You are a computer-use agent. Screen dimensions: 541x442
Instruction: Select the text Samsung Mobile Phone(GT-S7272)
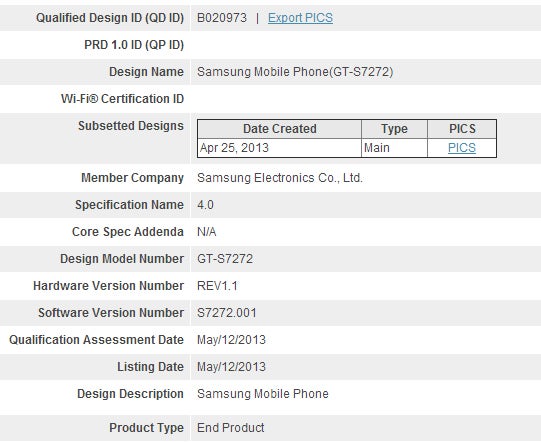pyautogui.click(x=295, y=72)
